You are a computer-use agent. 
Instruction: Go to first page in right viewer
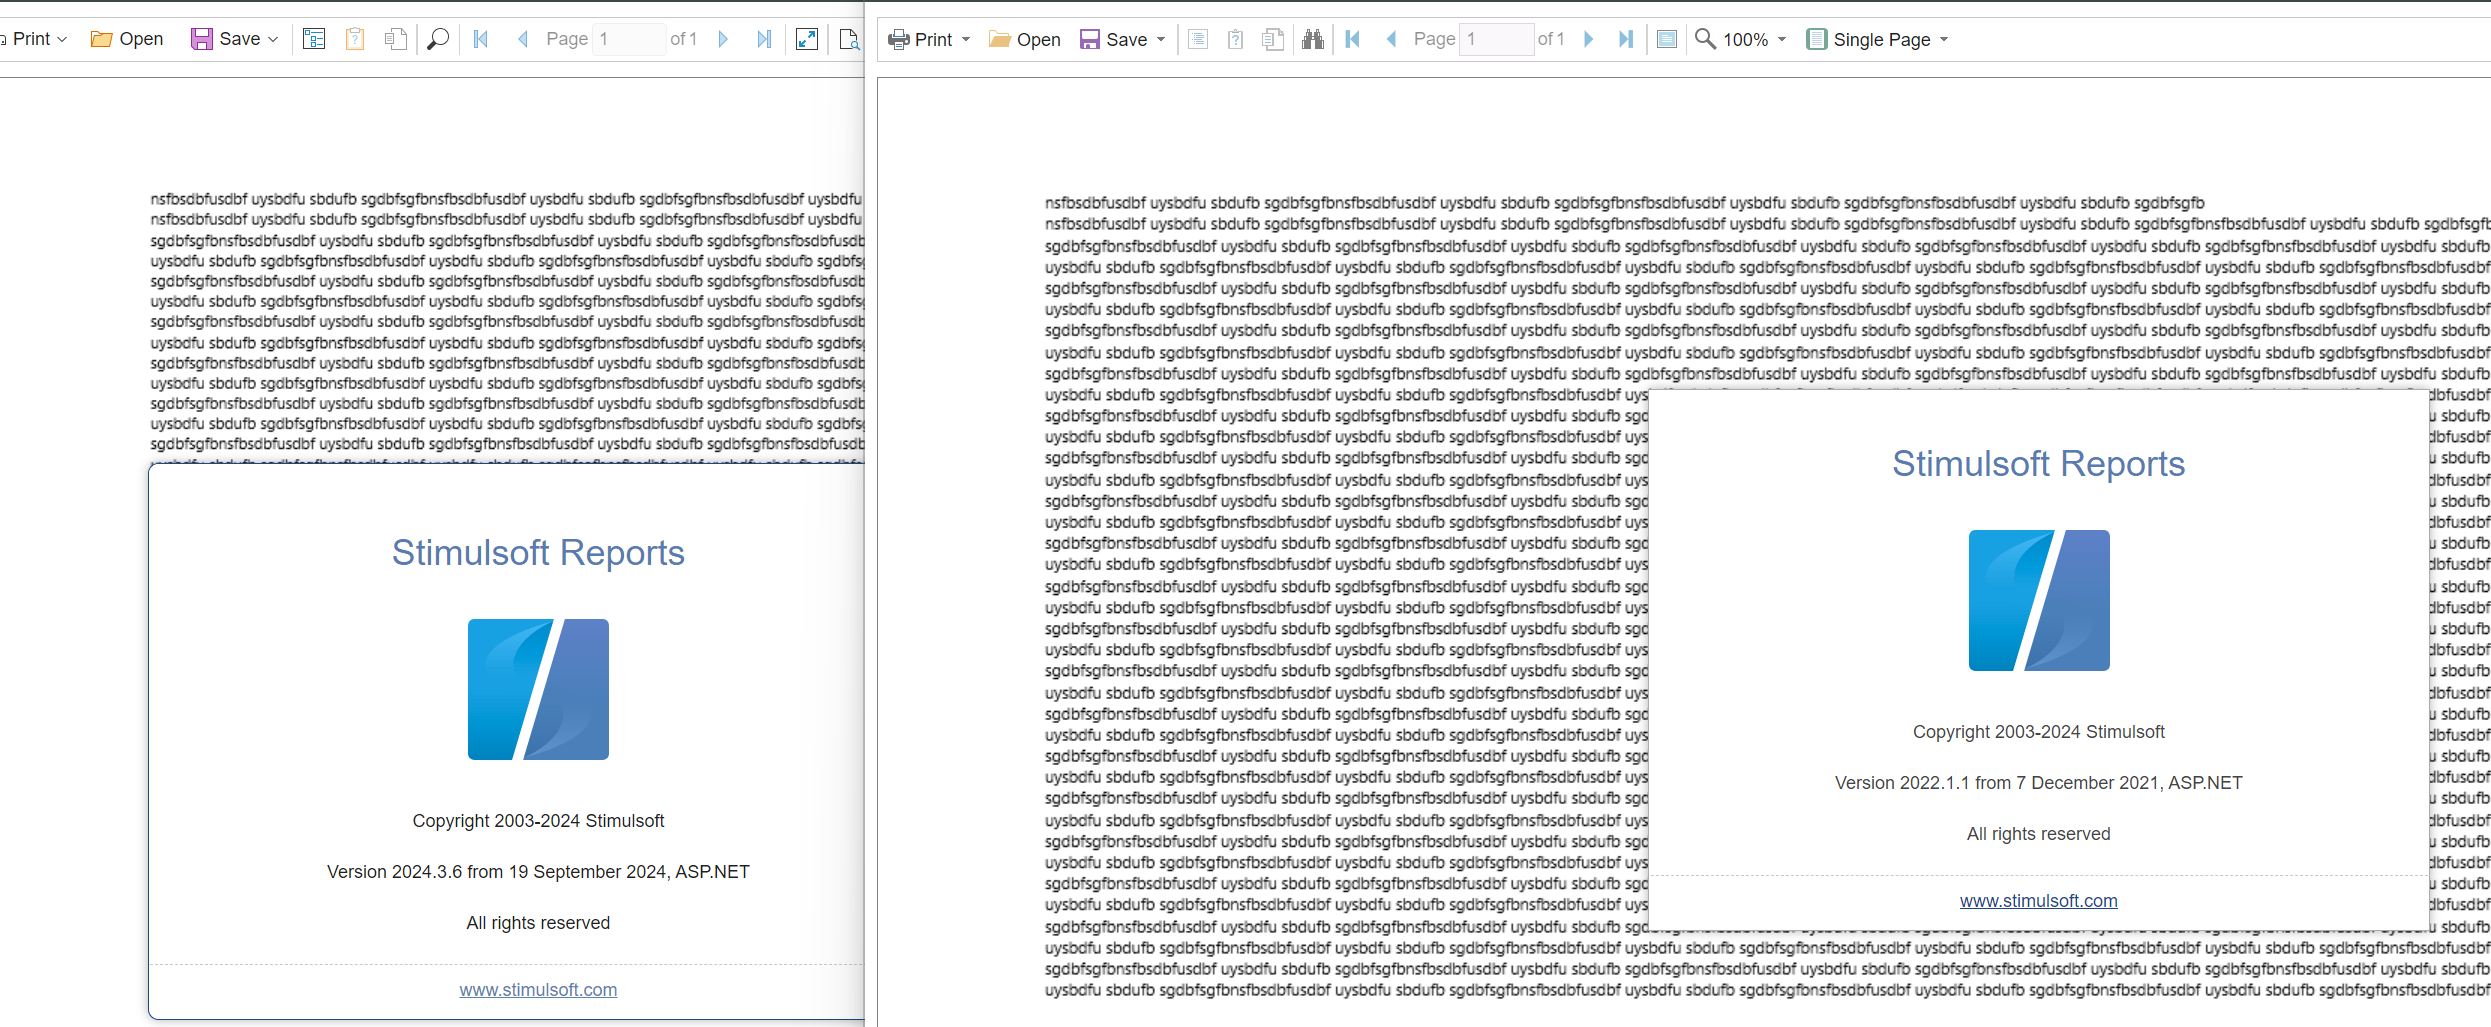[x=1353, y=39]
